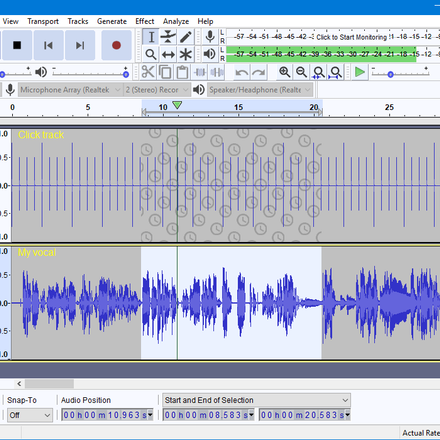Click the playback volume slider handle
440x440 pixels.
[x=126, y=74]
